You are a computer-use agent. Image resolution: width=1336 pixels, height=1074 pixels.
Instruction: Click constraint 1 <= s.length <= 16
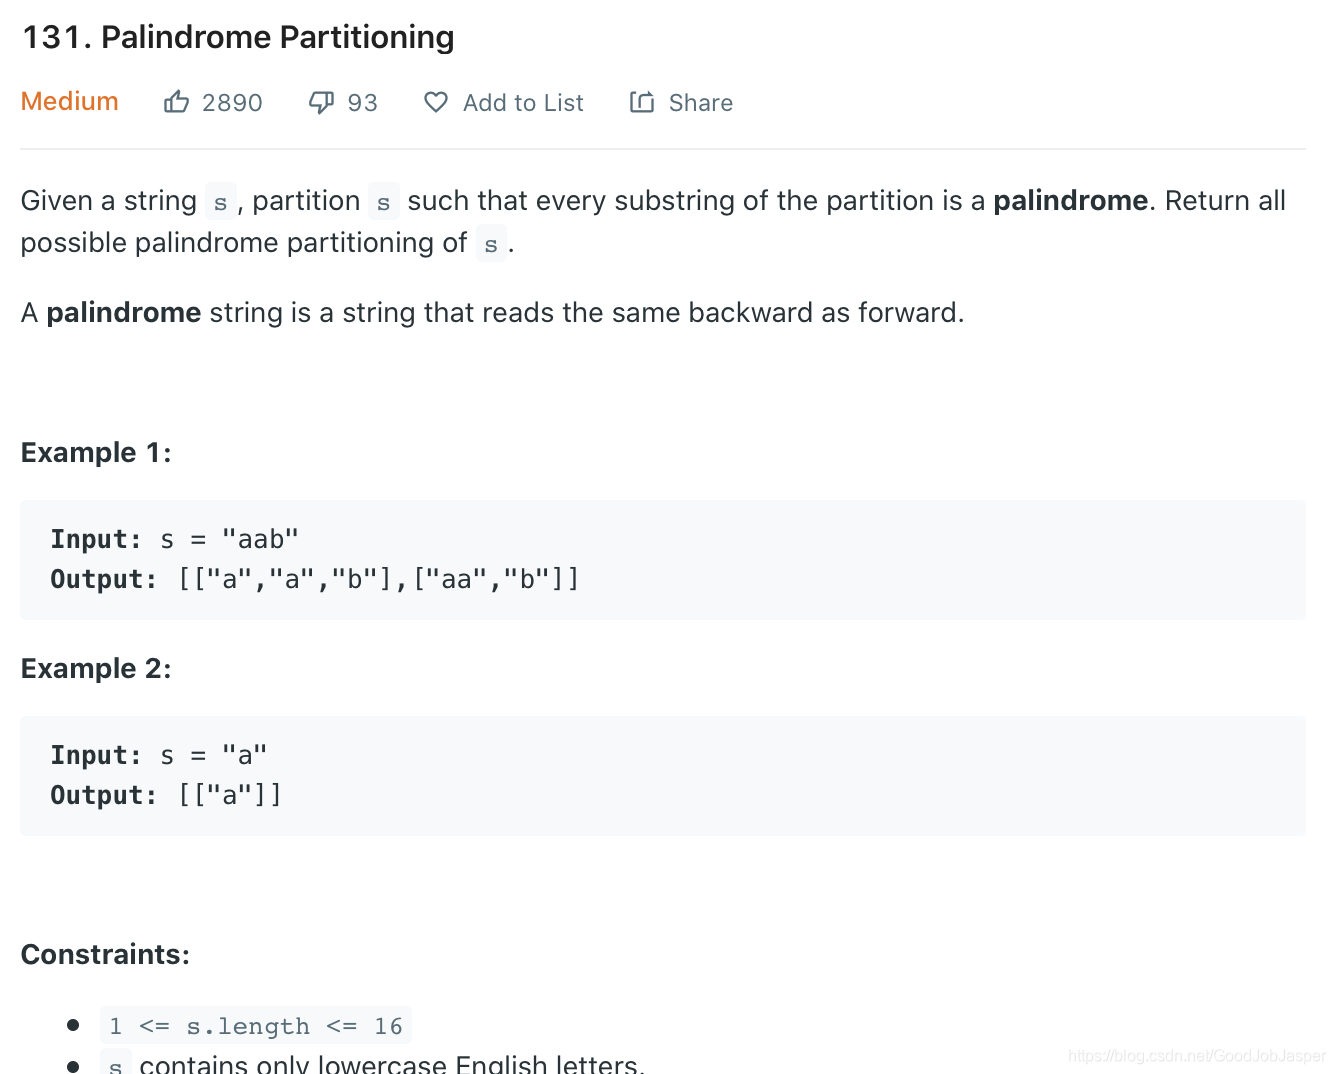coord(256,1026)
